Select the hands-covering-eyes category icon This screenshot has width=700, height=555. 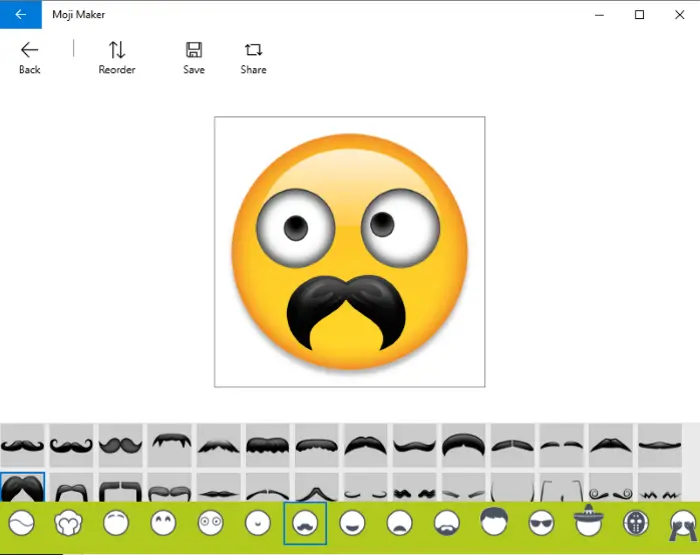[683, 525]
